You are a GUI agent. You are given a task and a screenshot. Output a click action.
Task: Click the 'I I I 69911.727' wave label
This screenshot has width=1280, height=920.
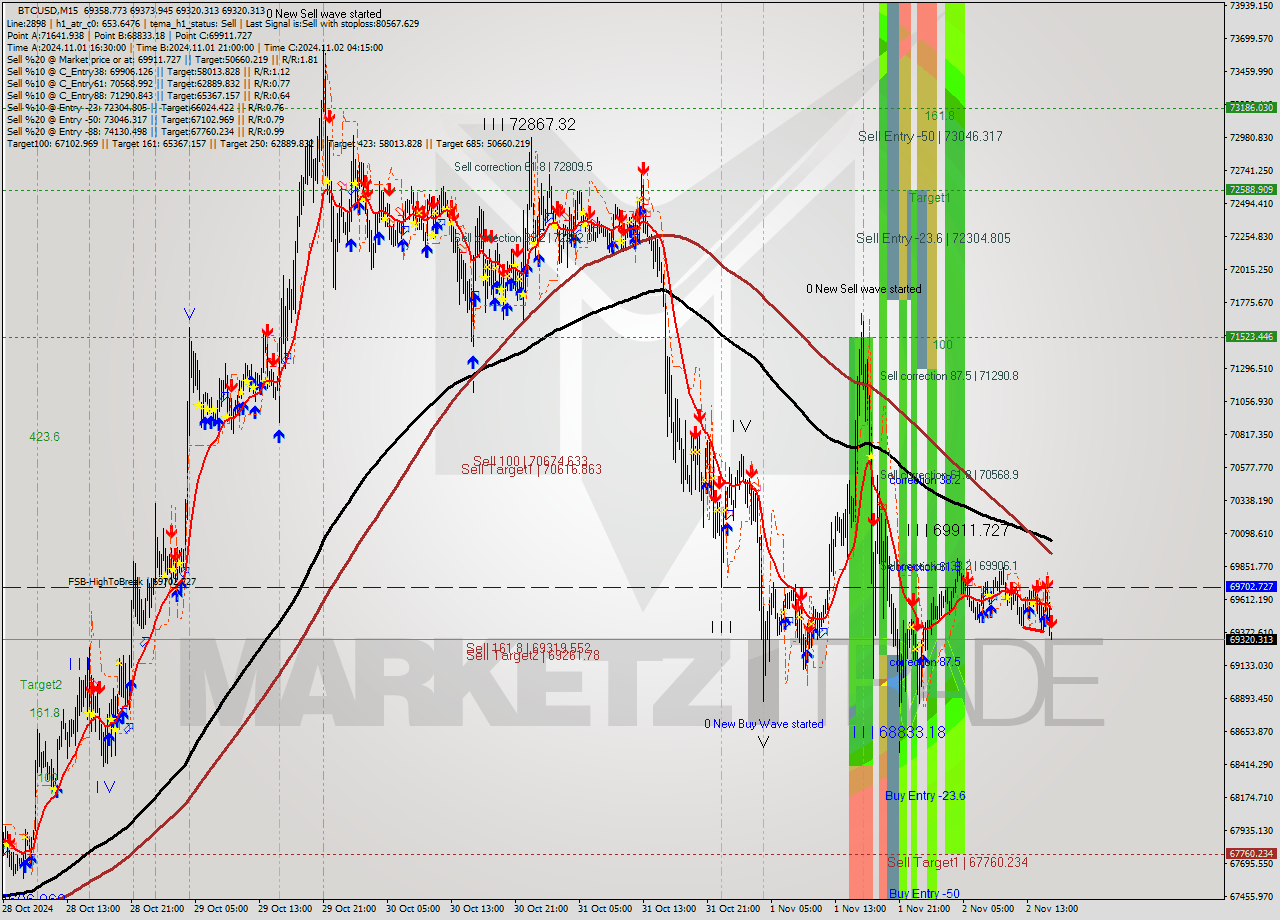tap(958, 530)
